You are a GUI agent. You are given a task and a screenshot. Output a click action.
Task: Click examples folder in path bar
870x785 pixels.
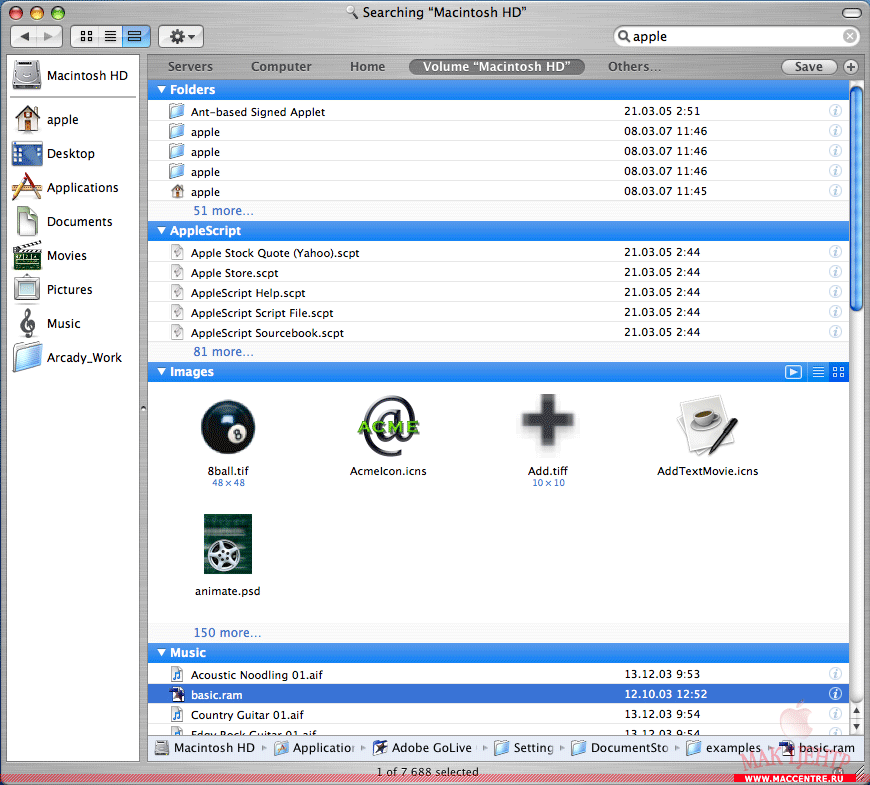[x=724, y=748]
